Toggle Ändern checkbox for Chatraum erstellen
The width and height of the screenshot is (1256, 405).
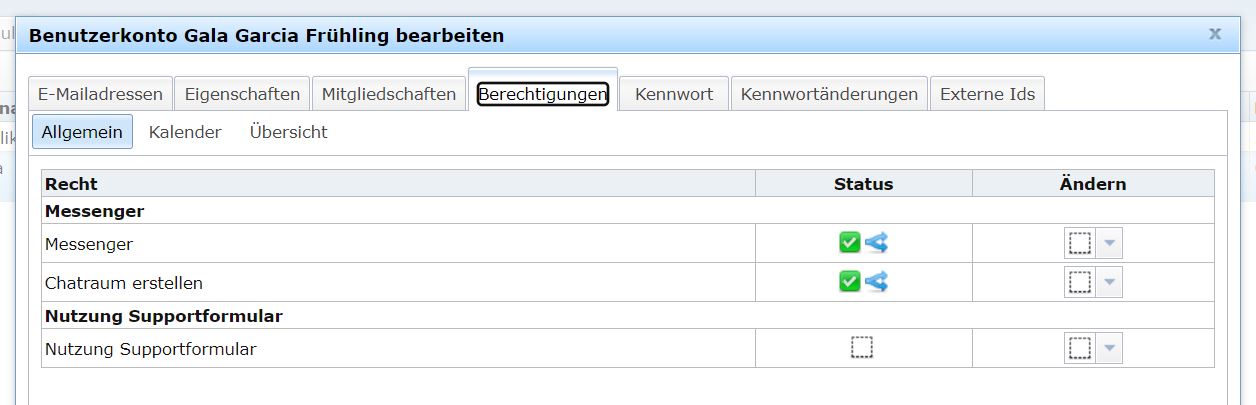pos(1080,282)
